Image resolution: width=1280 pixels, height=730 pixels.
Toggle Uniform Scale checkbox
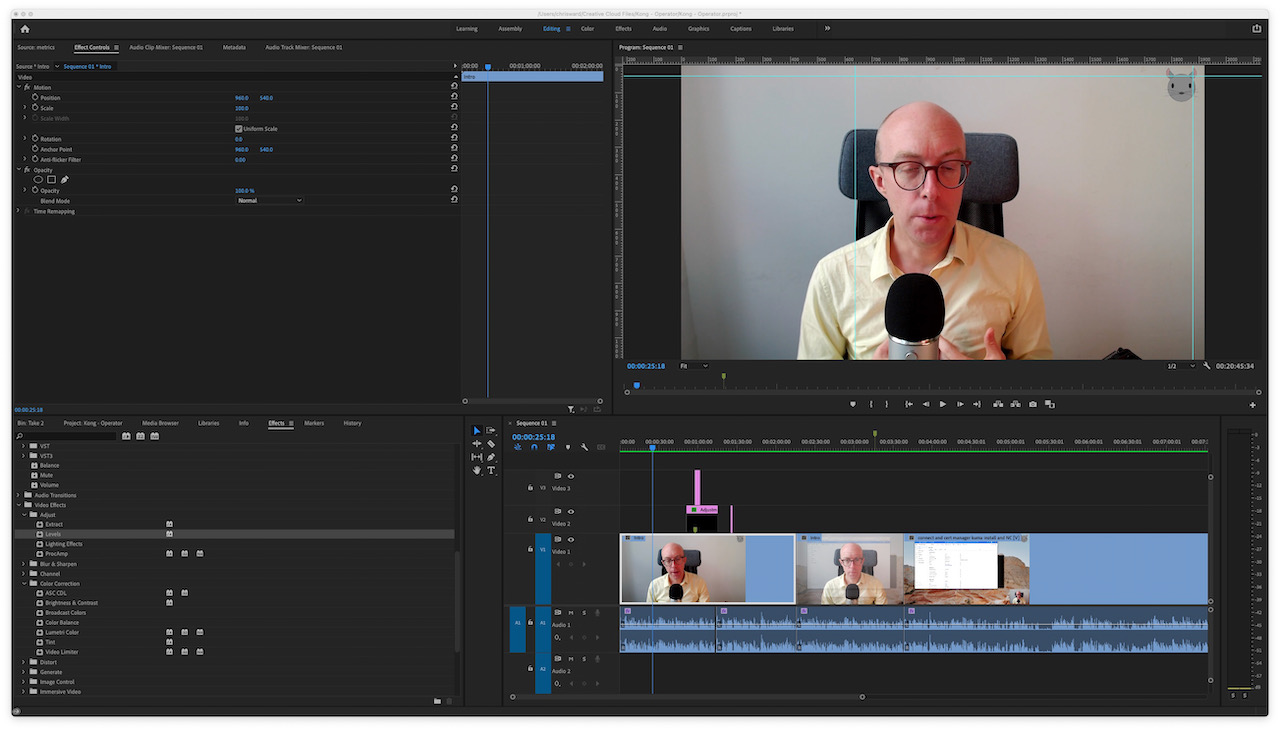click(238, 129)
